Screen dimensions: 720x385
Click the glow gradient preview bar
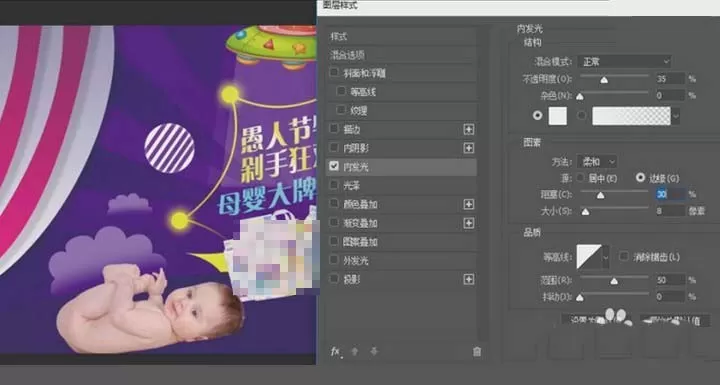click(631, 116)
